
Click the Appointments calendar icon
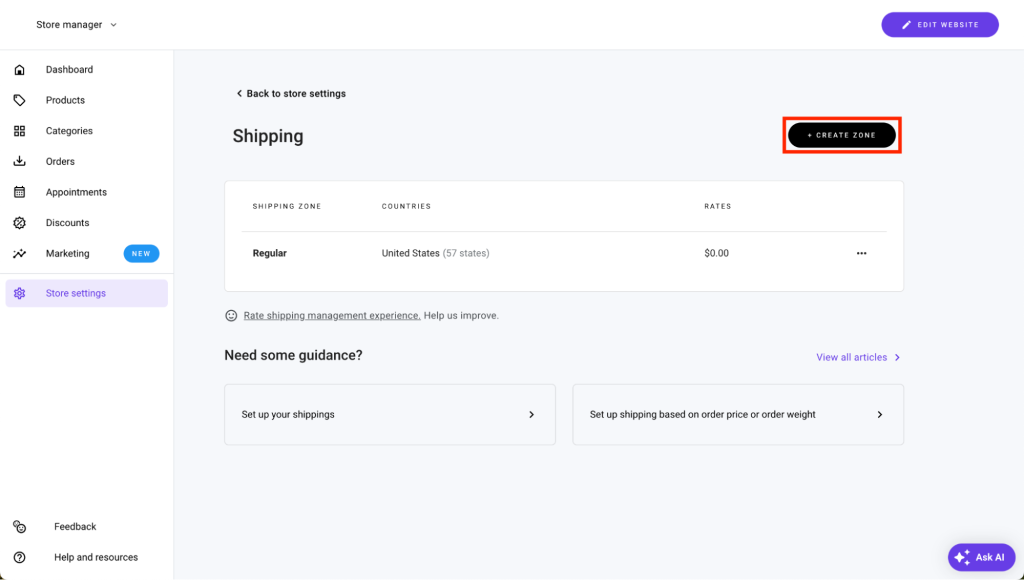[x=19, y=192]
